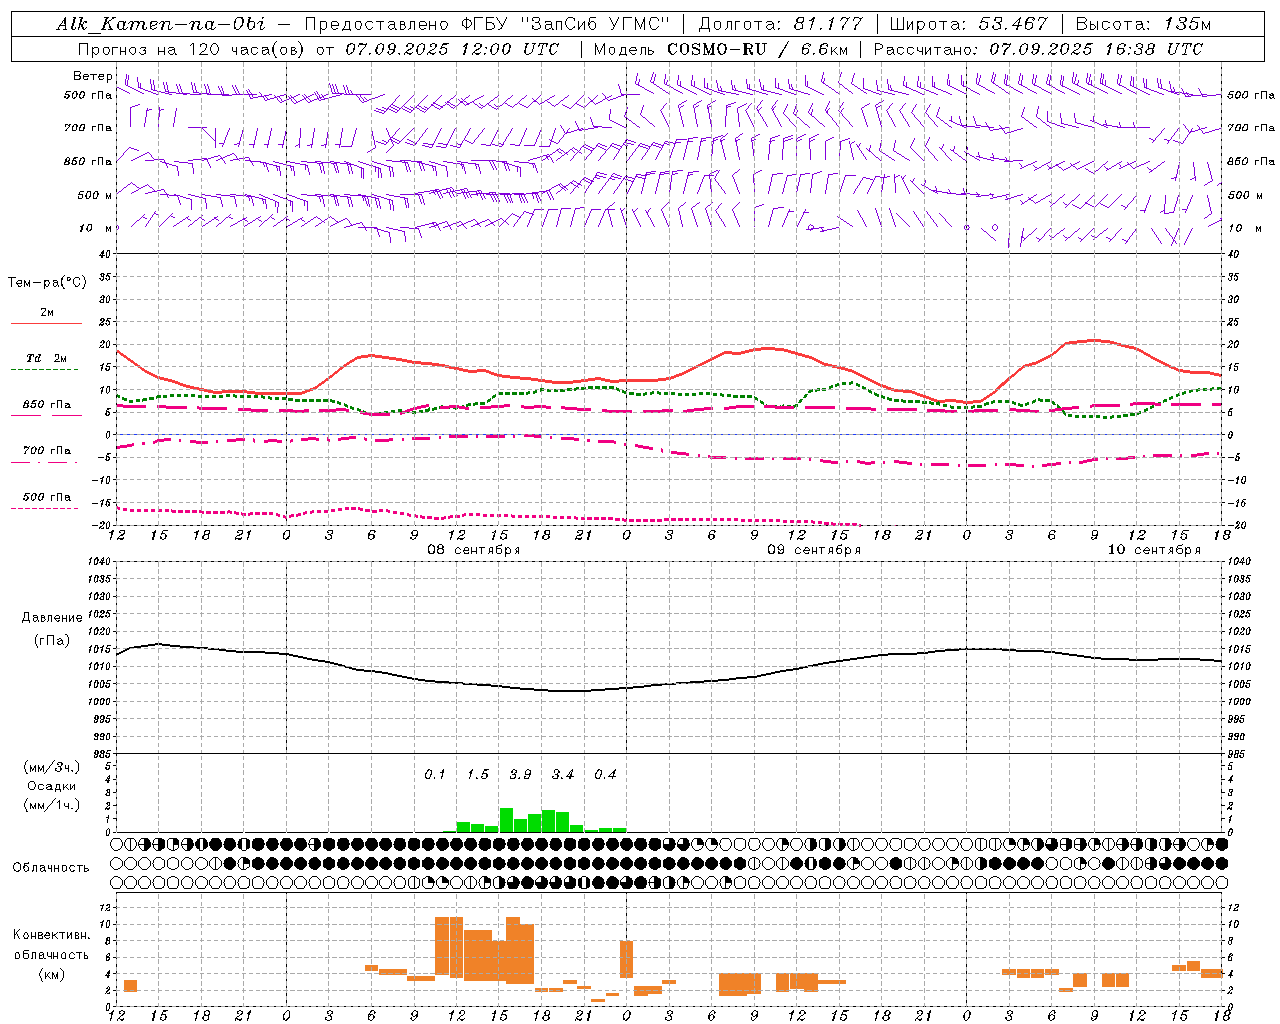
Task: Click the (мм/1ч.) precipitation unit label
Action: [x=52, y=805]
